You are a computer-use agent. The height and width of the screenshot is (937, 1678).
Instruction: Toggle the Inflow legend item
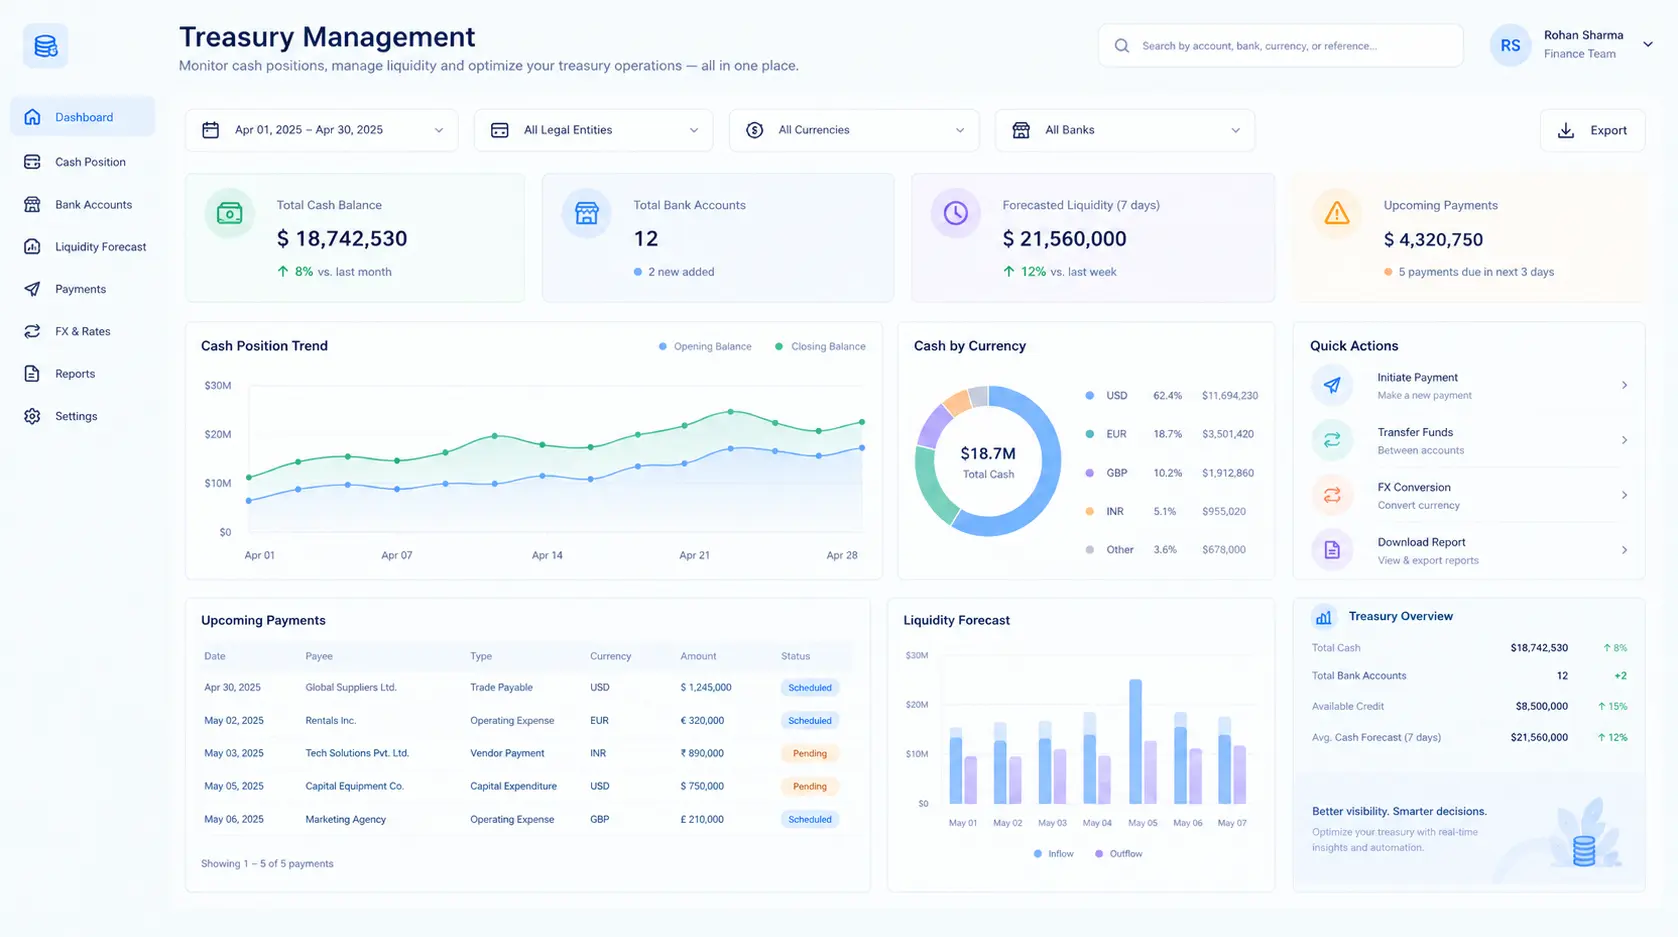click(x=1054, y=854)
